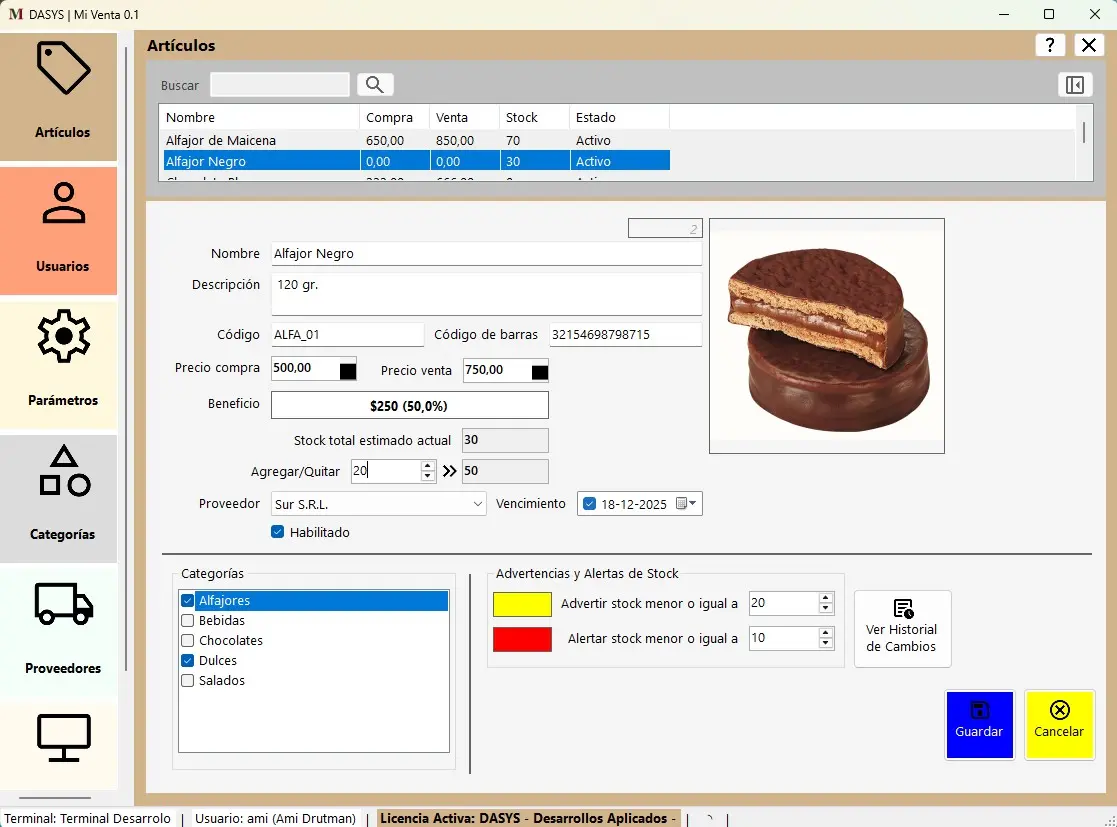The image size is (1117, 827).
Task: Expand the Proveedor dropdown
Action: click(x=477, y=504)
